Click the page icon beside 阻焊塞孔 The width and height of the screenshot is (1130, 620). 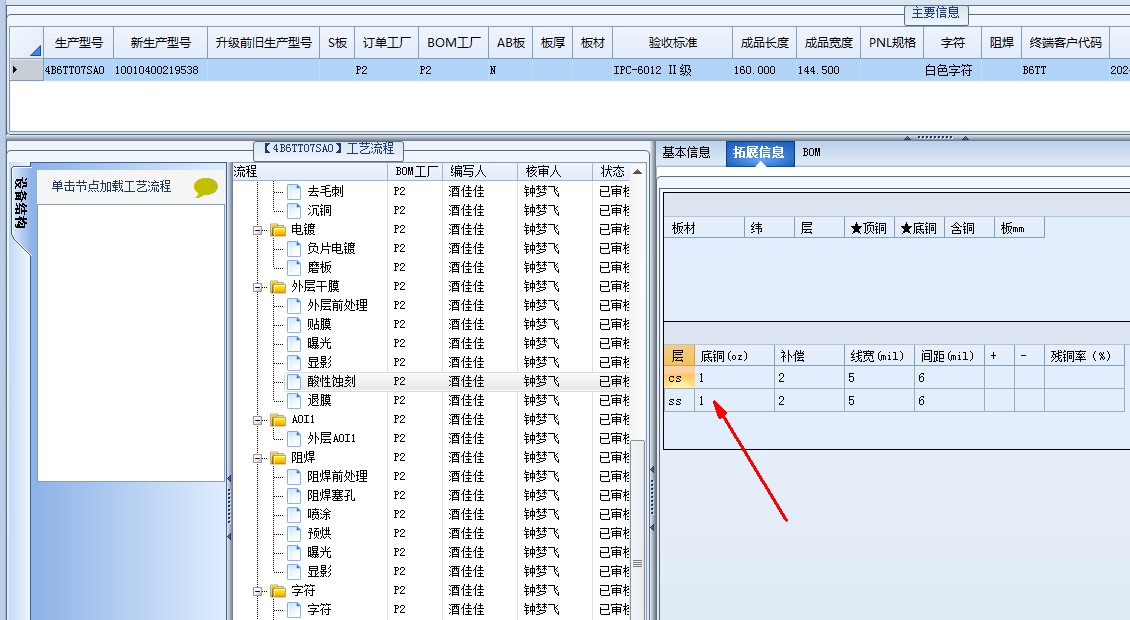point(294,495)
